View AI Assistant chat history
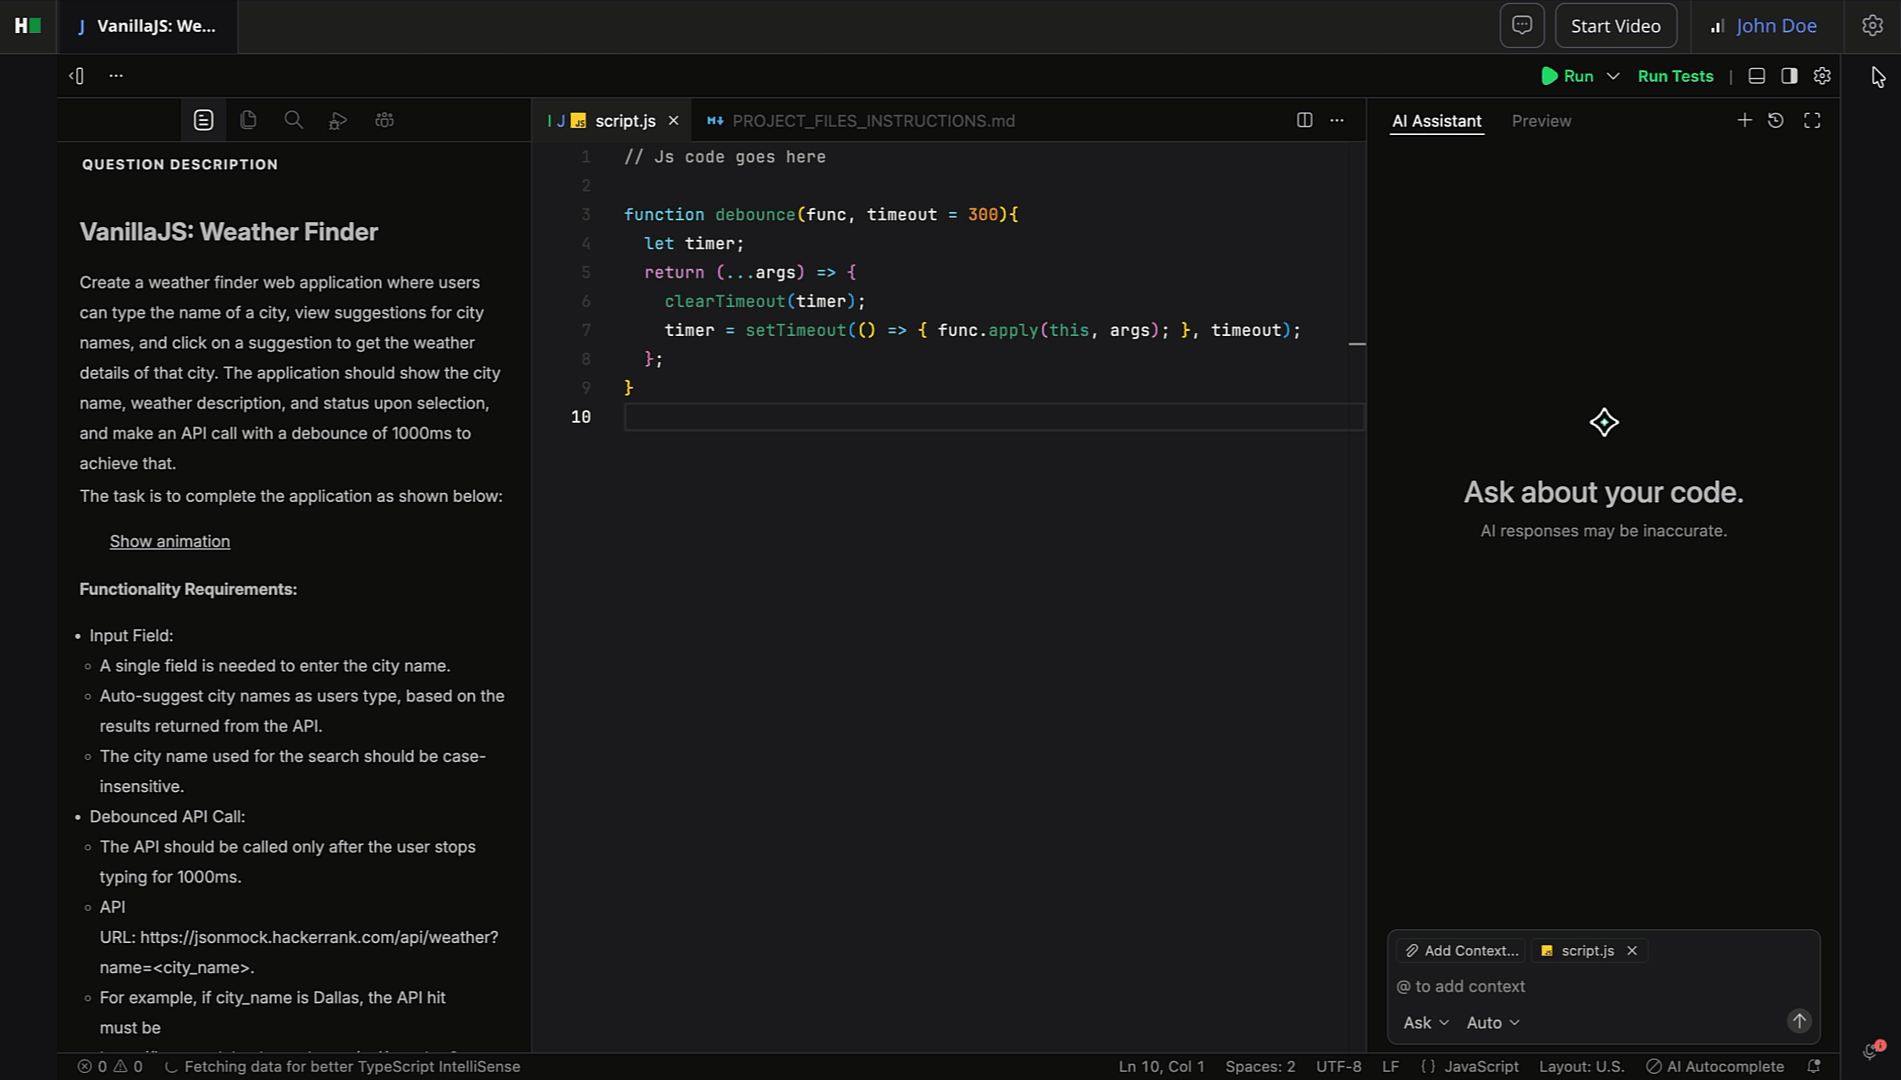This screenshot has width=1901, height=1080. pyautogui.click(x=1775, y=120)
